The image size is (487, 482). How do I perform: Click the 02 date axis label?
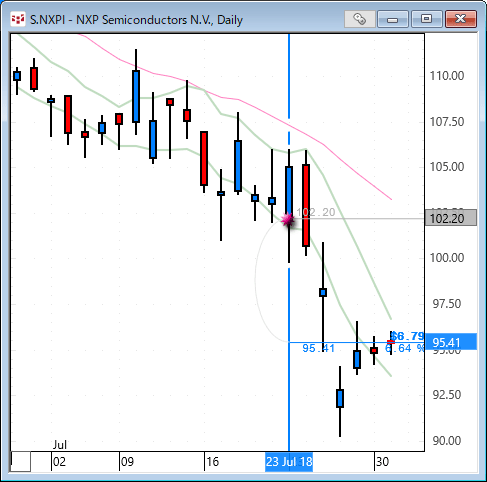(x=59, y=462)
